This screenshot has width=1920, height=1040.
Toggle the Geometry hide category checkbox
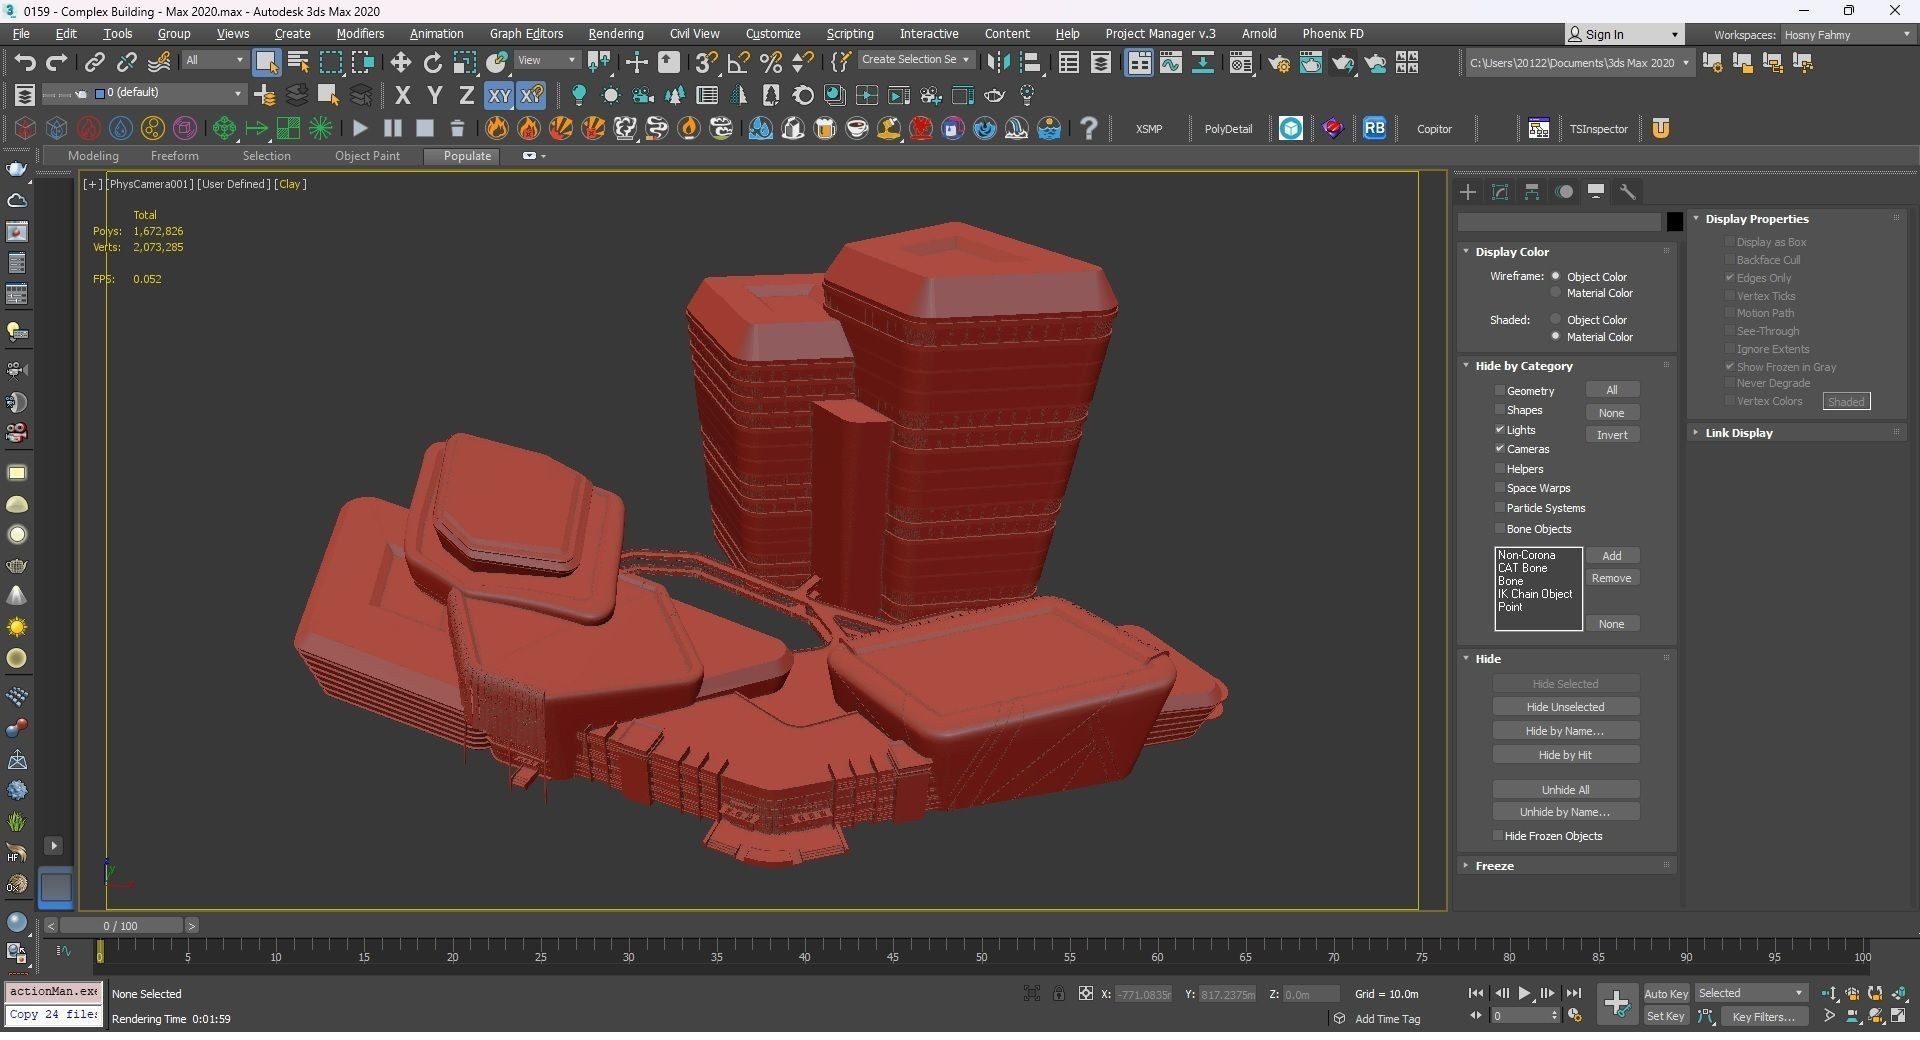1499,391
